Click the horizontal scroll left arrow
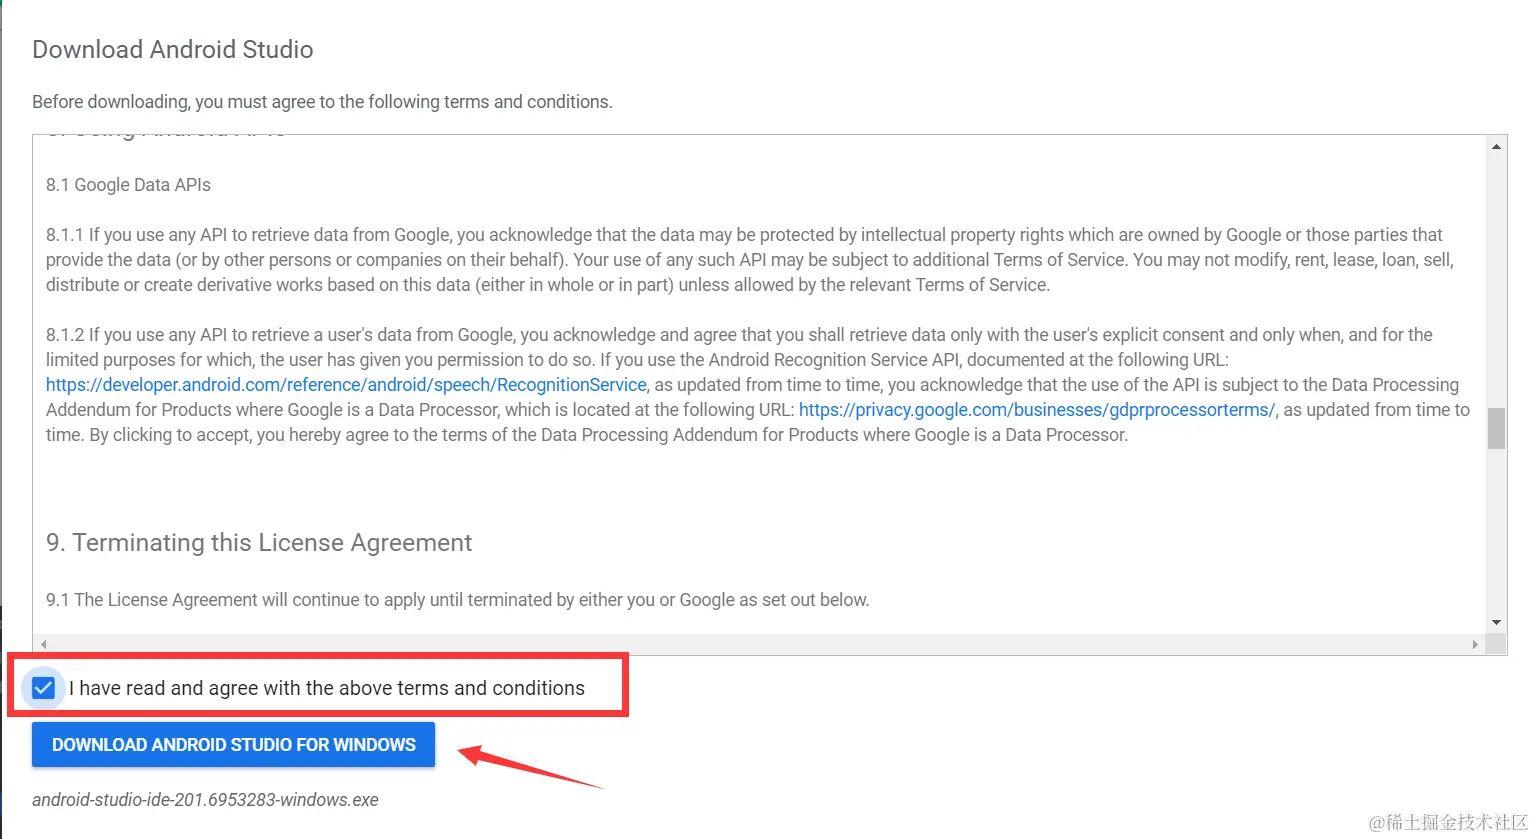 pyautogui.click(x=43, y=645)
